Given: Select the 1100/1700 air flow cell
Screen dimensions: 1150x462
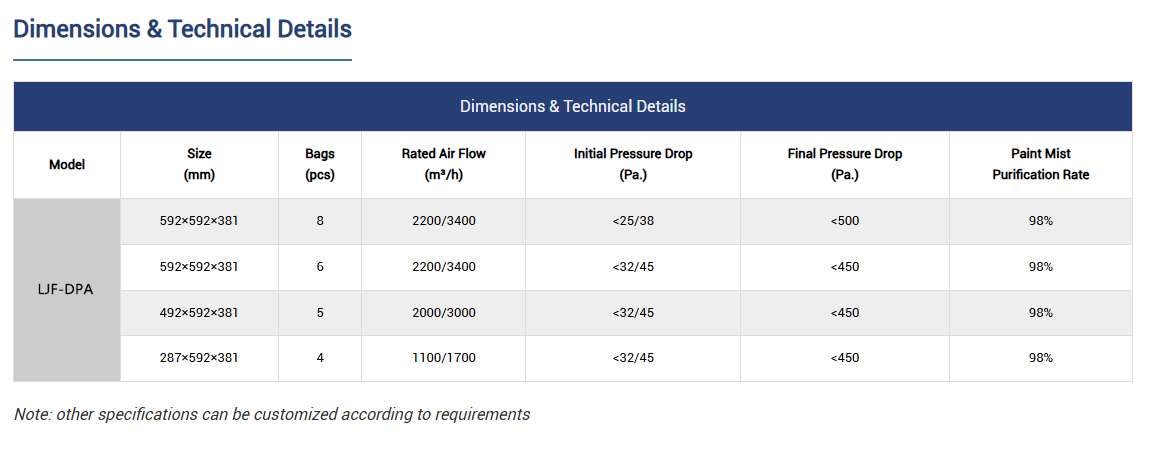Looking at the screenshot, I should click(443, 358).
